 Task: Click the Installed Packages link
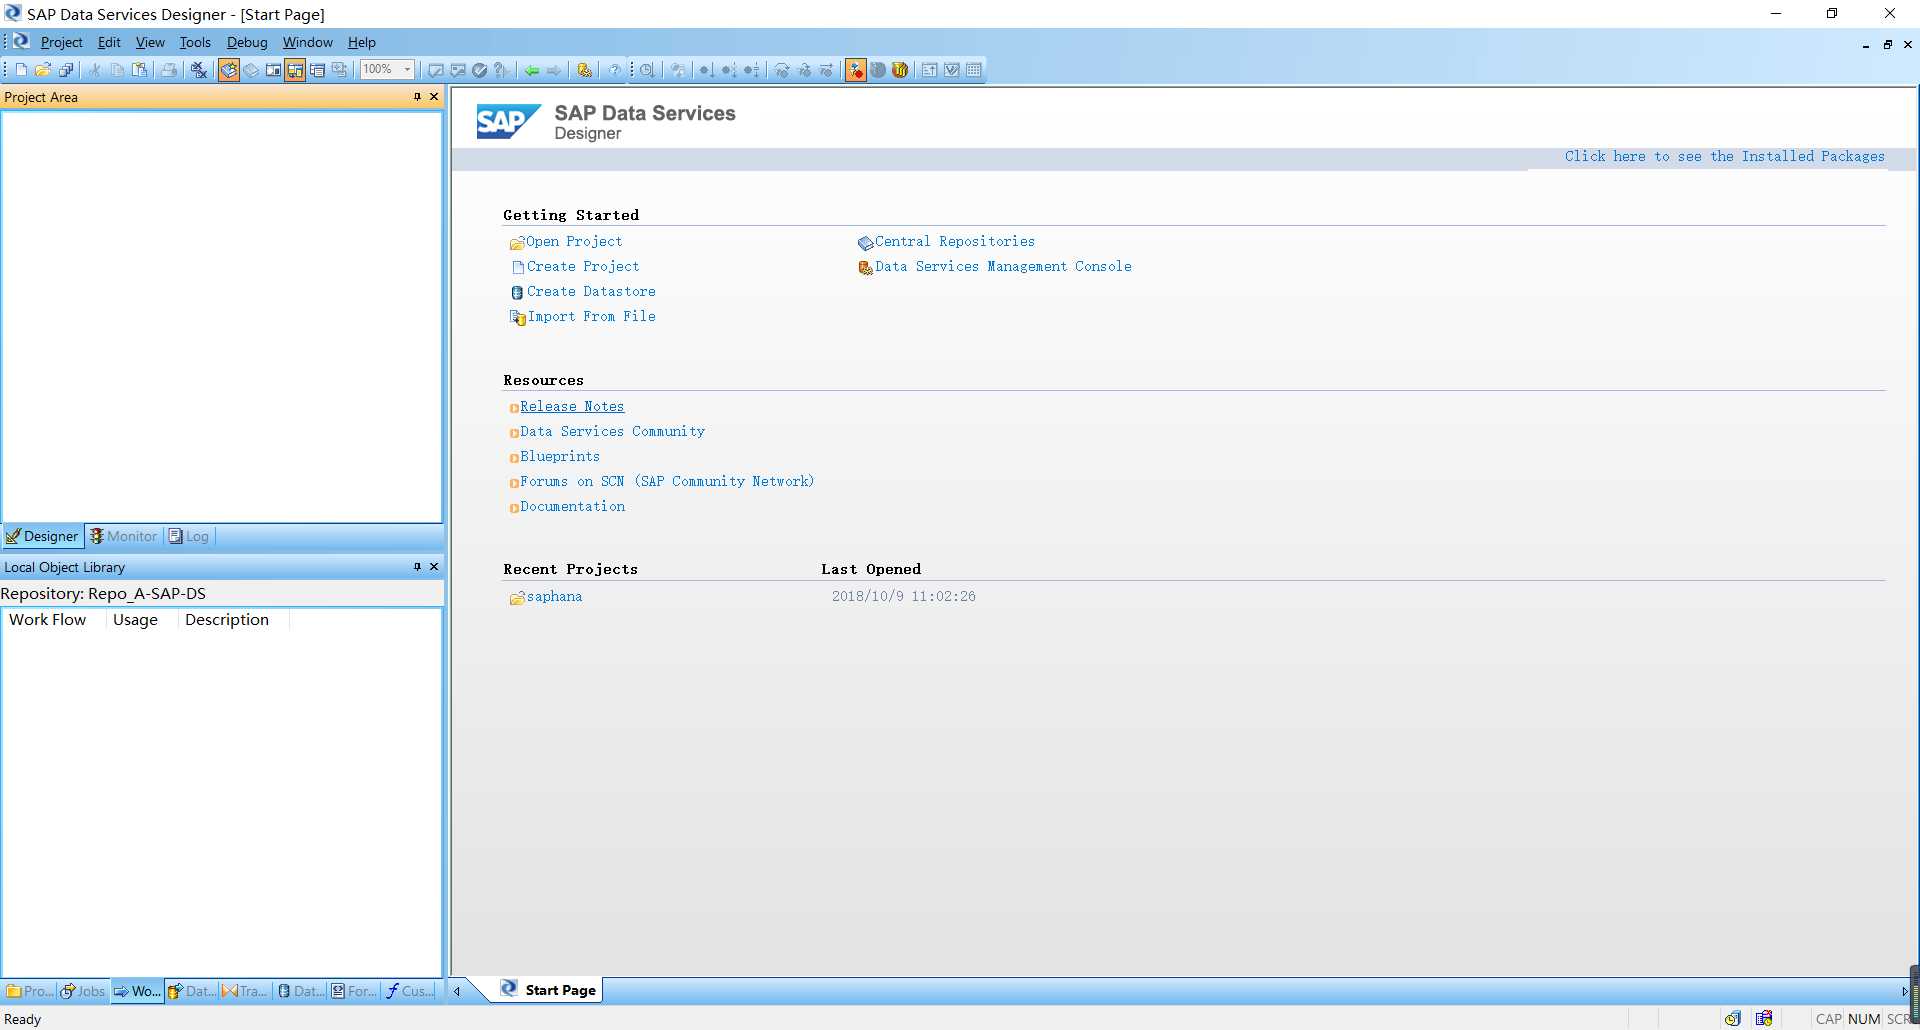pos(1725,157)
